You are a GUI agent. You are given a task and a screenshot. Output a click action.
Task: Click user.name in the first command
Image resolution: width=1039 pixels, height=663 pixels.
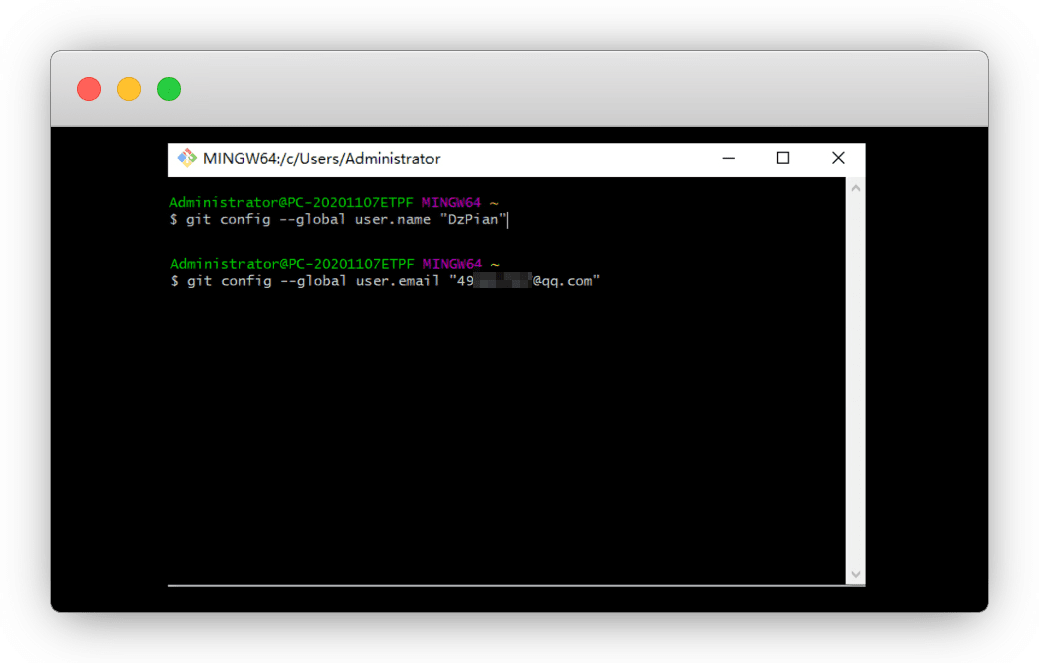[392, 220]
